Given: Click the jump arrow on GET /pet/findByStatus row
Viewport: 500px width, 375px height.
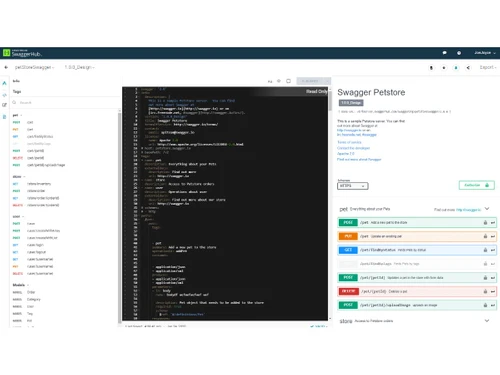Looking at the screenshot, I should (x=493, y=250).
